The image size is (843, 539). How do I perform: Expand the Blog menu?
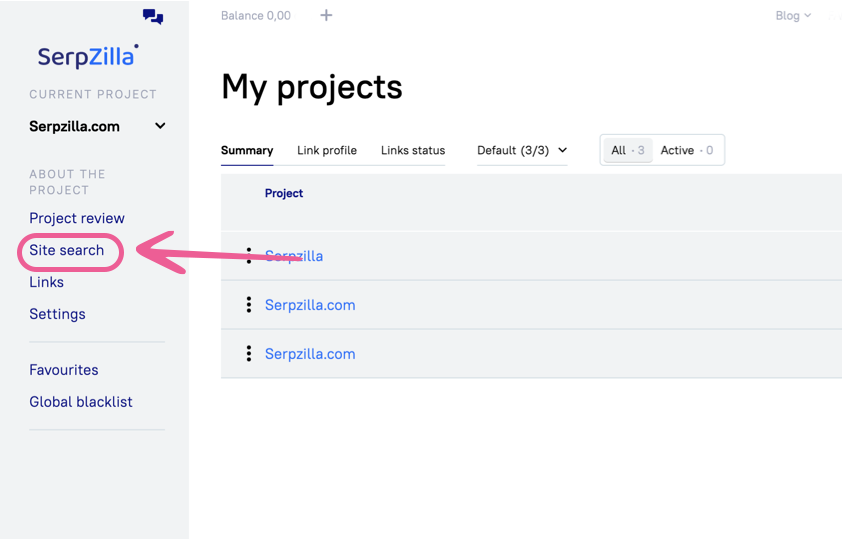793,16
